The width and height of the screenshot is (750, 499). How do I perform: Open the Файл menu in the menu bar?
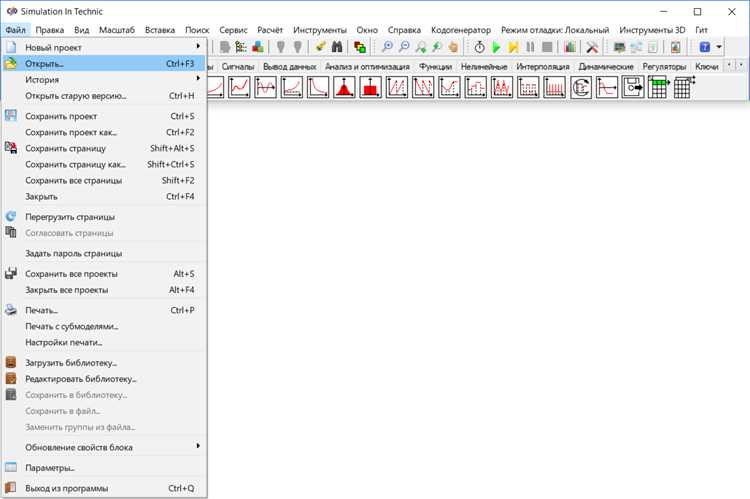pos(16,30)
